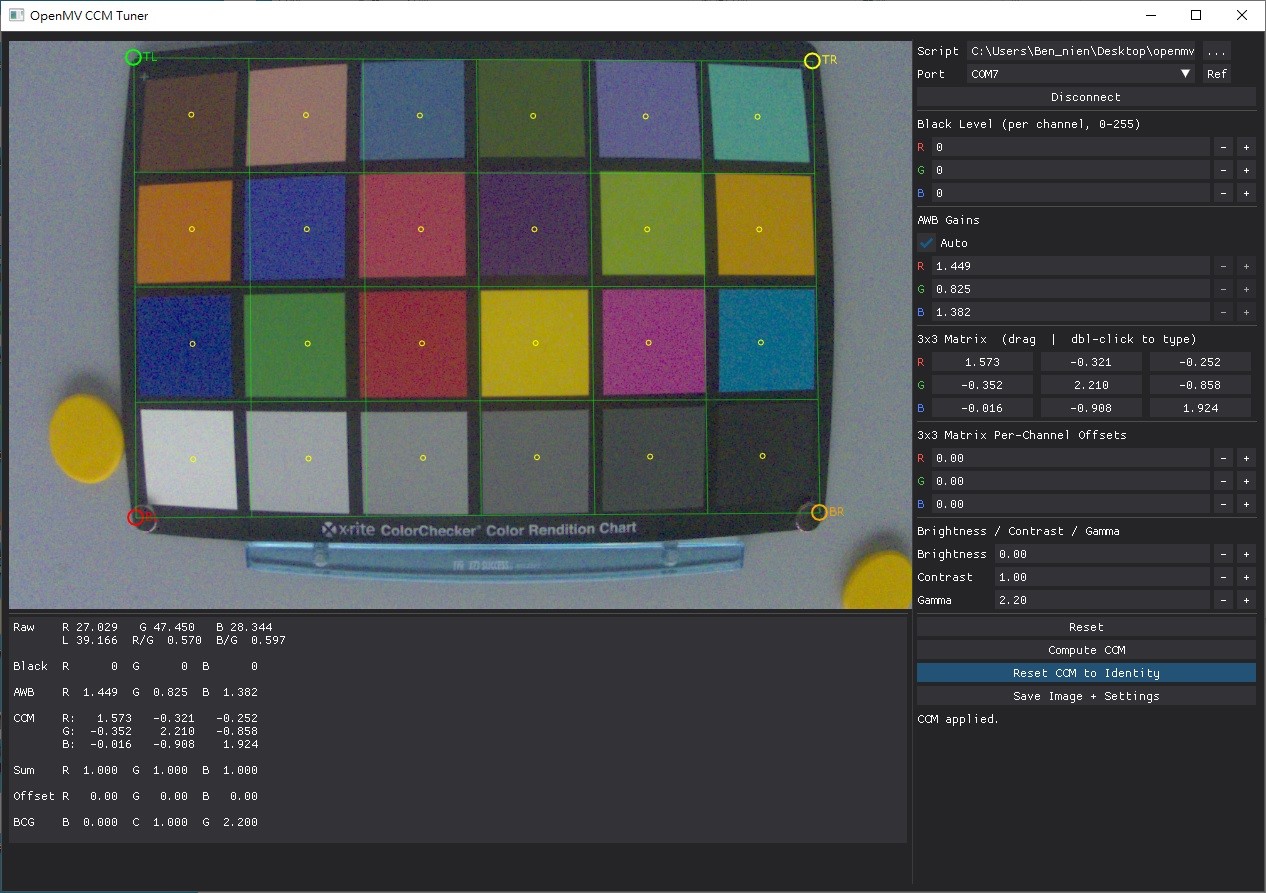Decrease Offset G with minus button
The height and width of the screenshot is (893, 1266).
point(1223,481)
